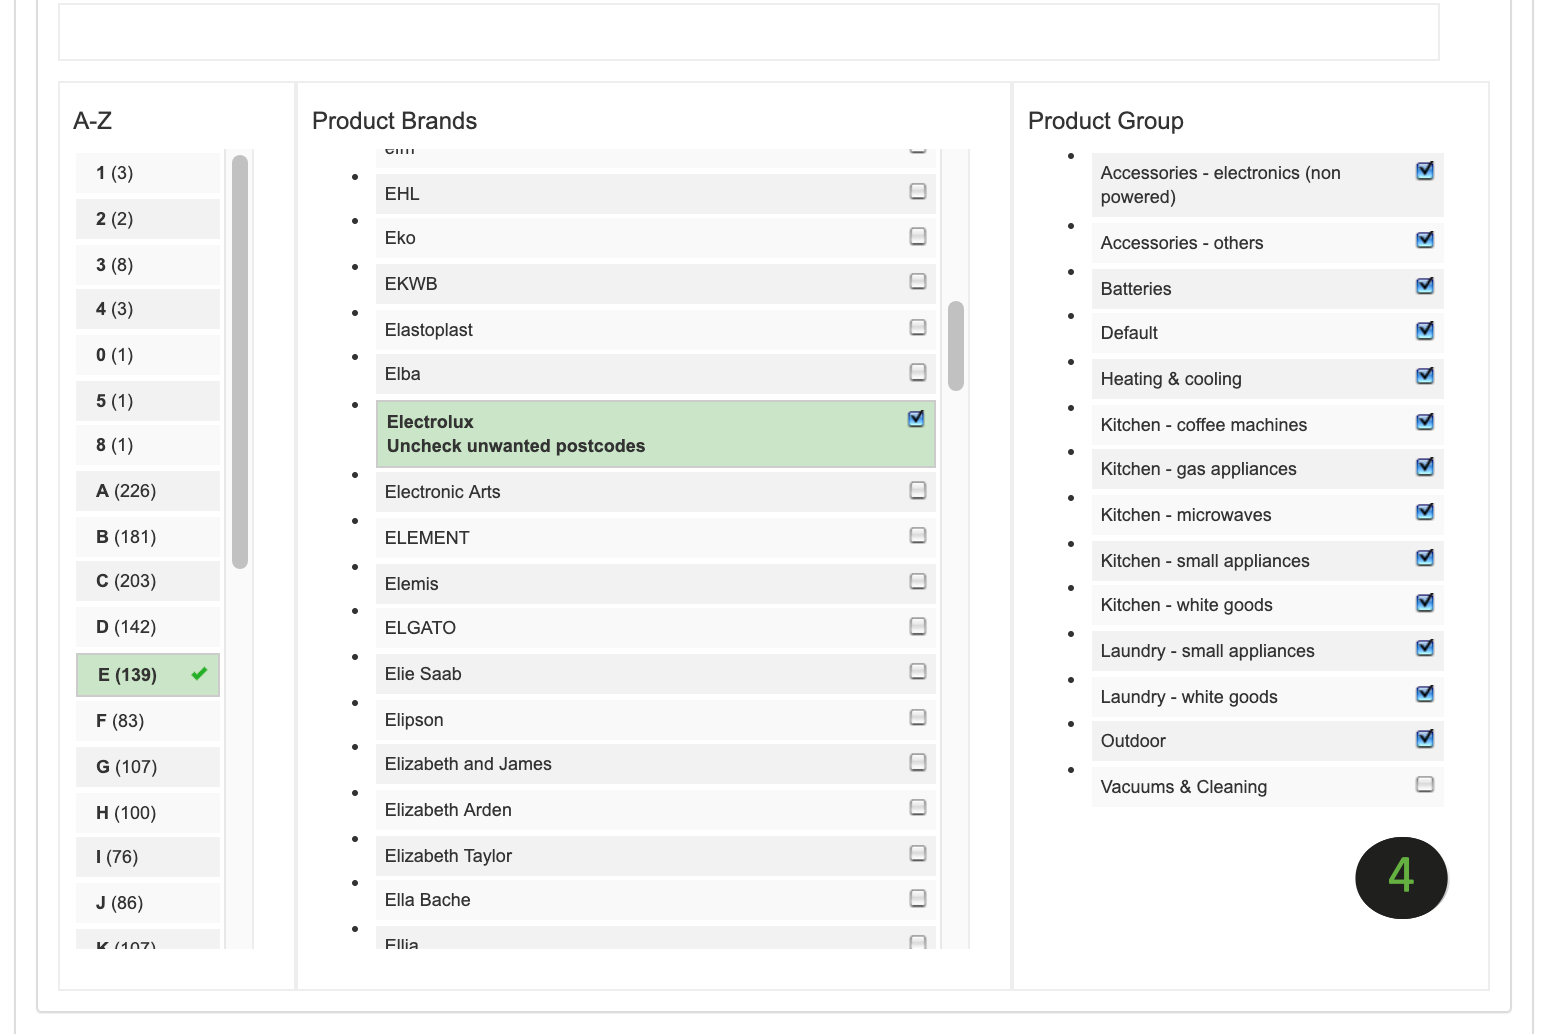This screenshot has height=1034, width=1558.
Task: Check the Elizabeth and James checkbox
Action: coord(917,762)
